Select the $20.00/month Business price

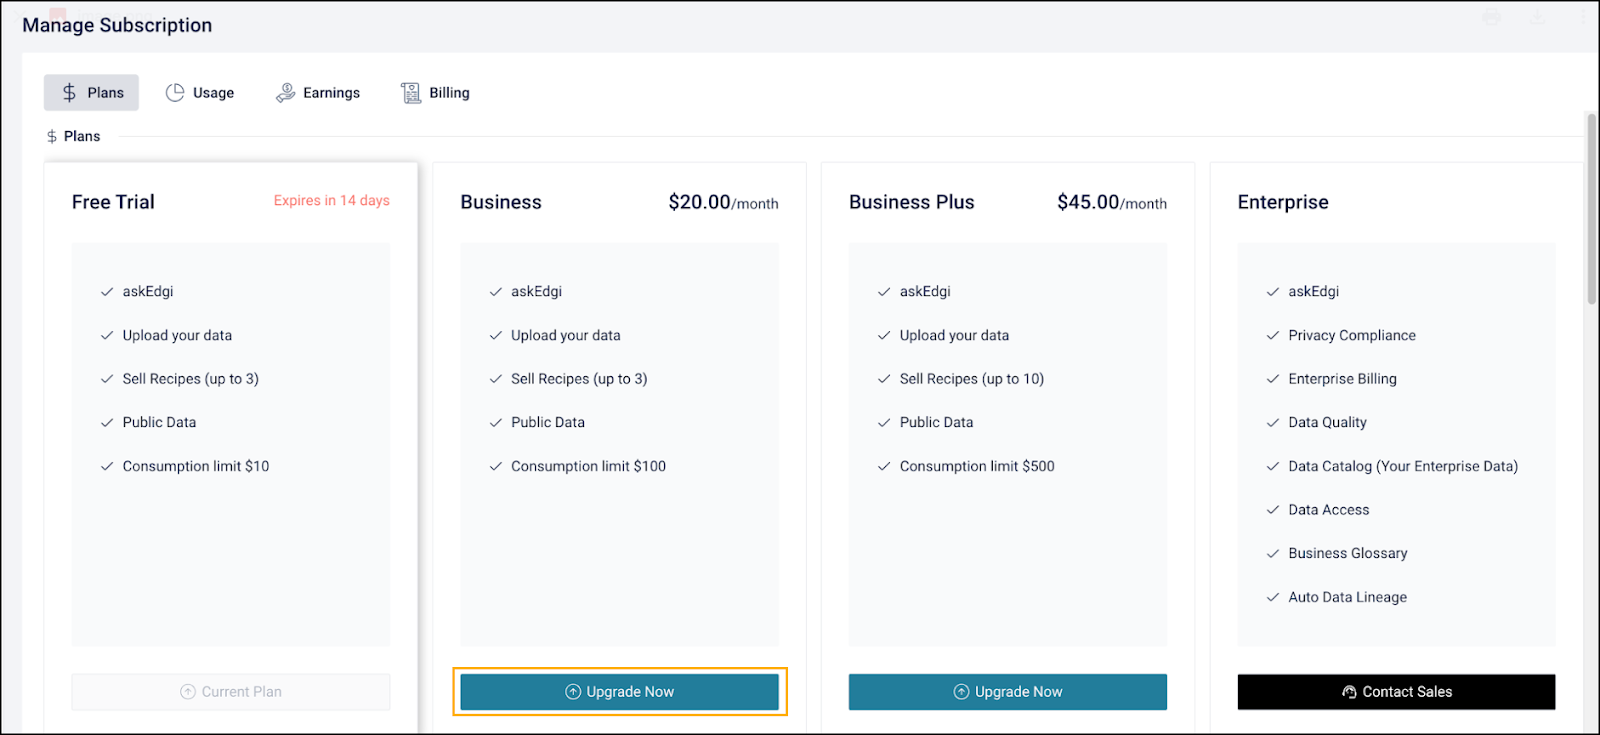(x=723, y=203)
